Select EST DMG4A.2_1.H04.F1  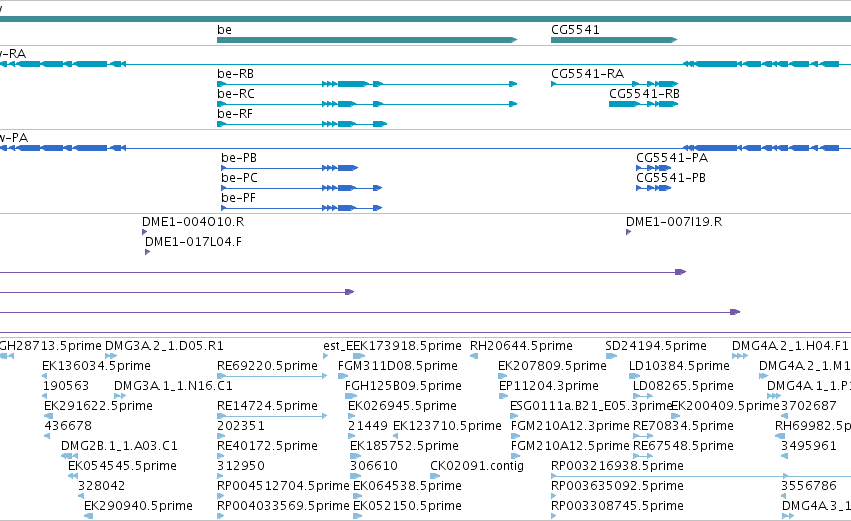pos(790,346)
